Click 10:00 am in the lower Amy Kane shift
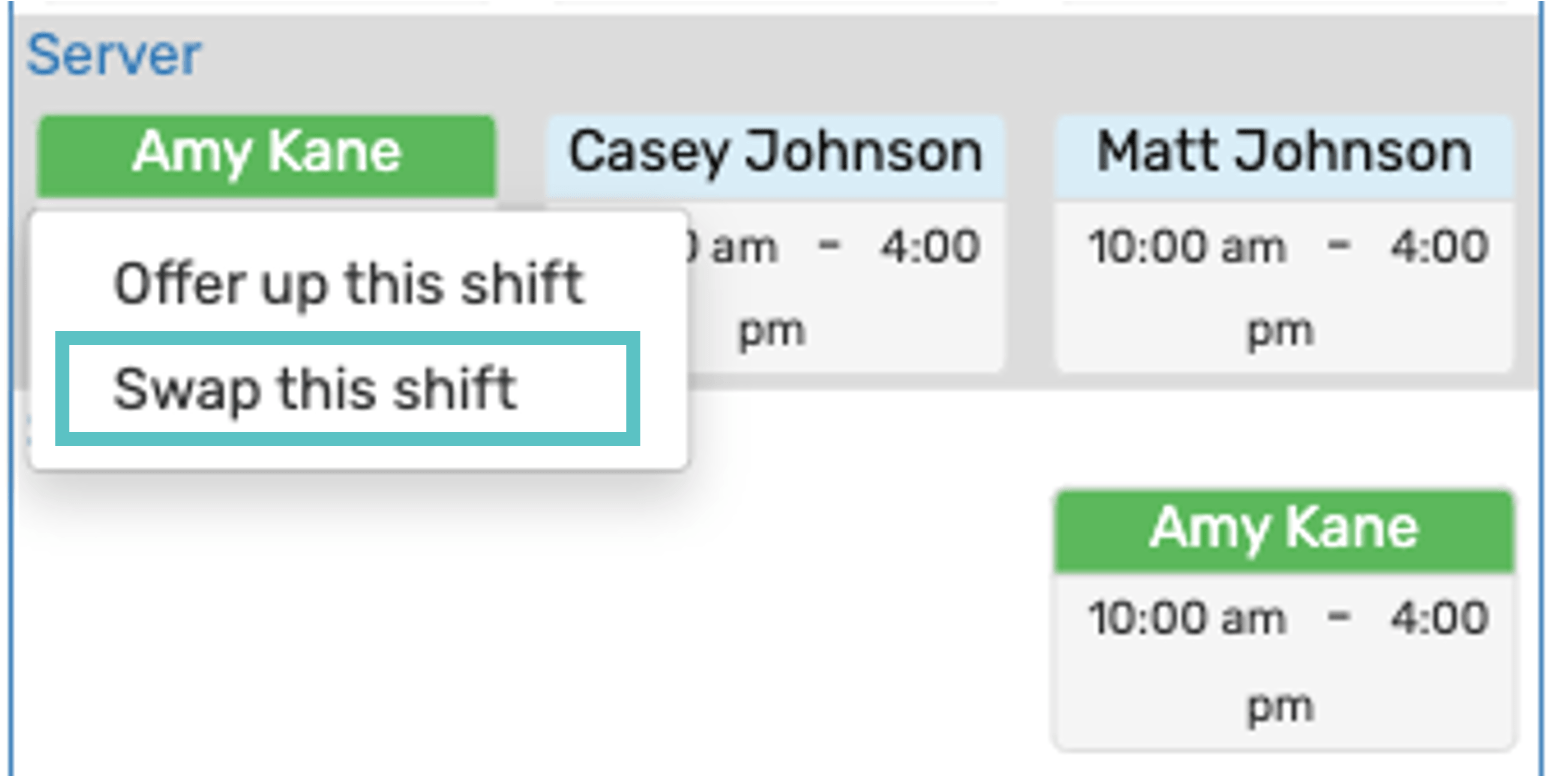This screenshot has width=1562, height=779. tap(1187, 619)
